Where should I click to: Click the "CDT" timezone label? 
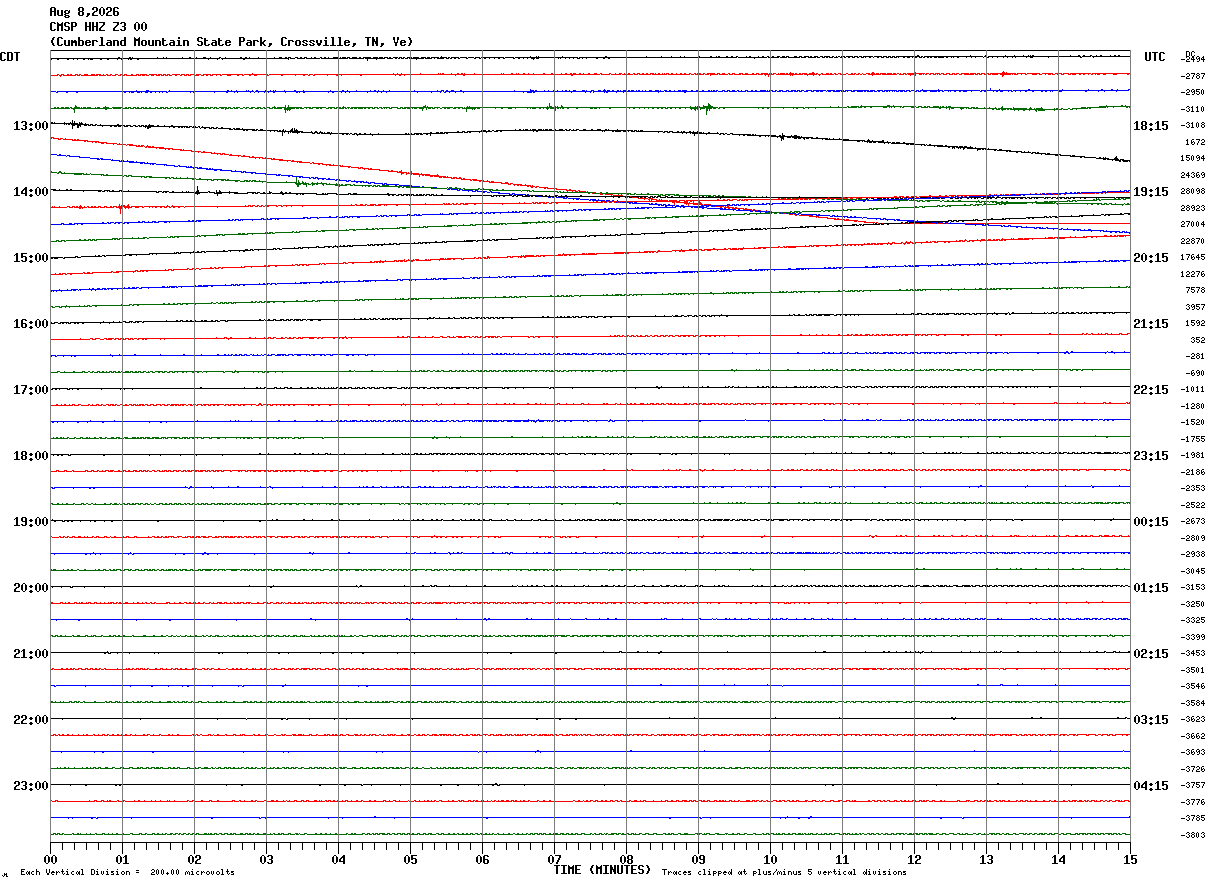tap(10, 57)
